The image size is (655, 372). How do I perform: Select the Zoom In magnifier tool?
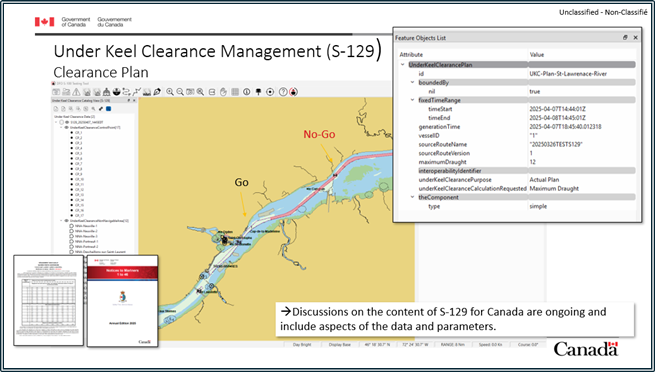tap(170, 92)
